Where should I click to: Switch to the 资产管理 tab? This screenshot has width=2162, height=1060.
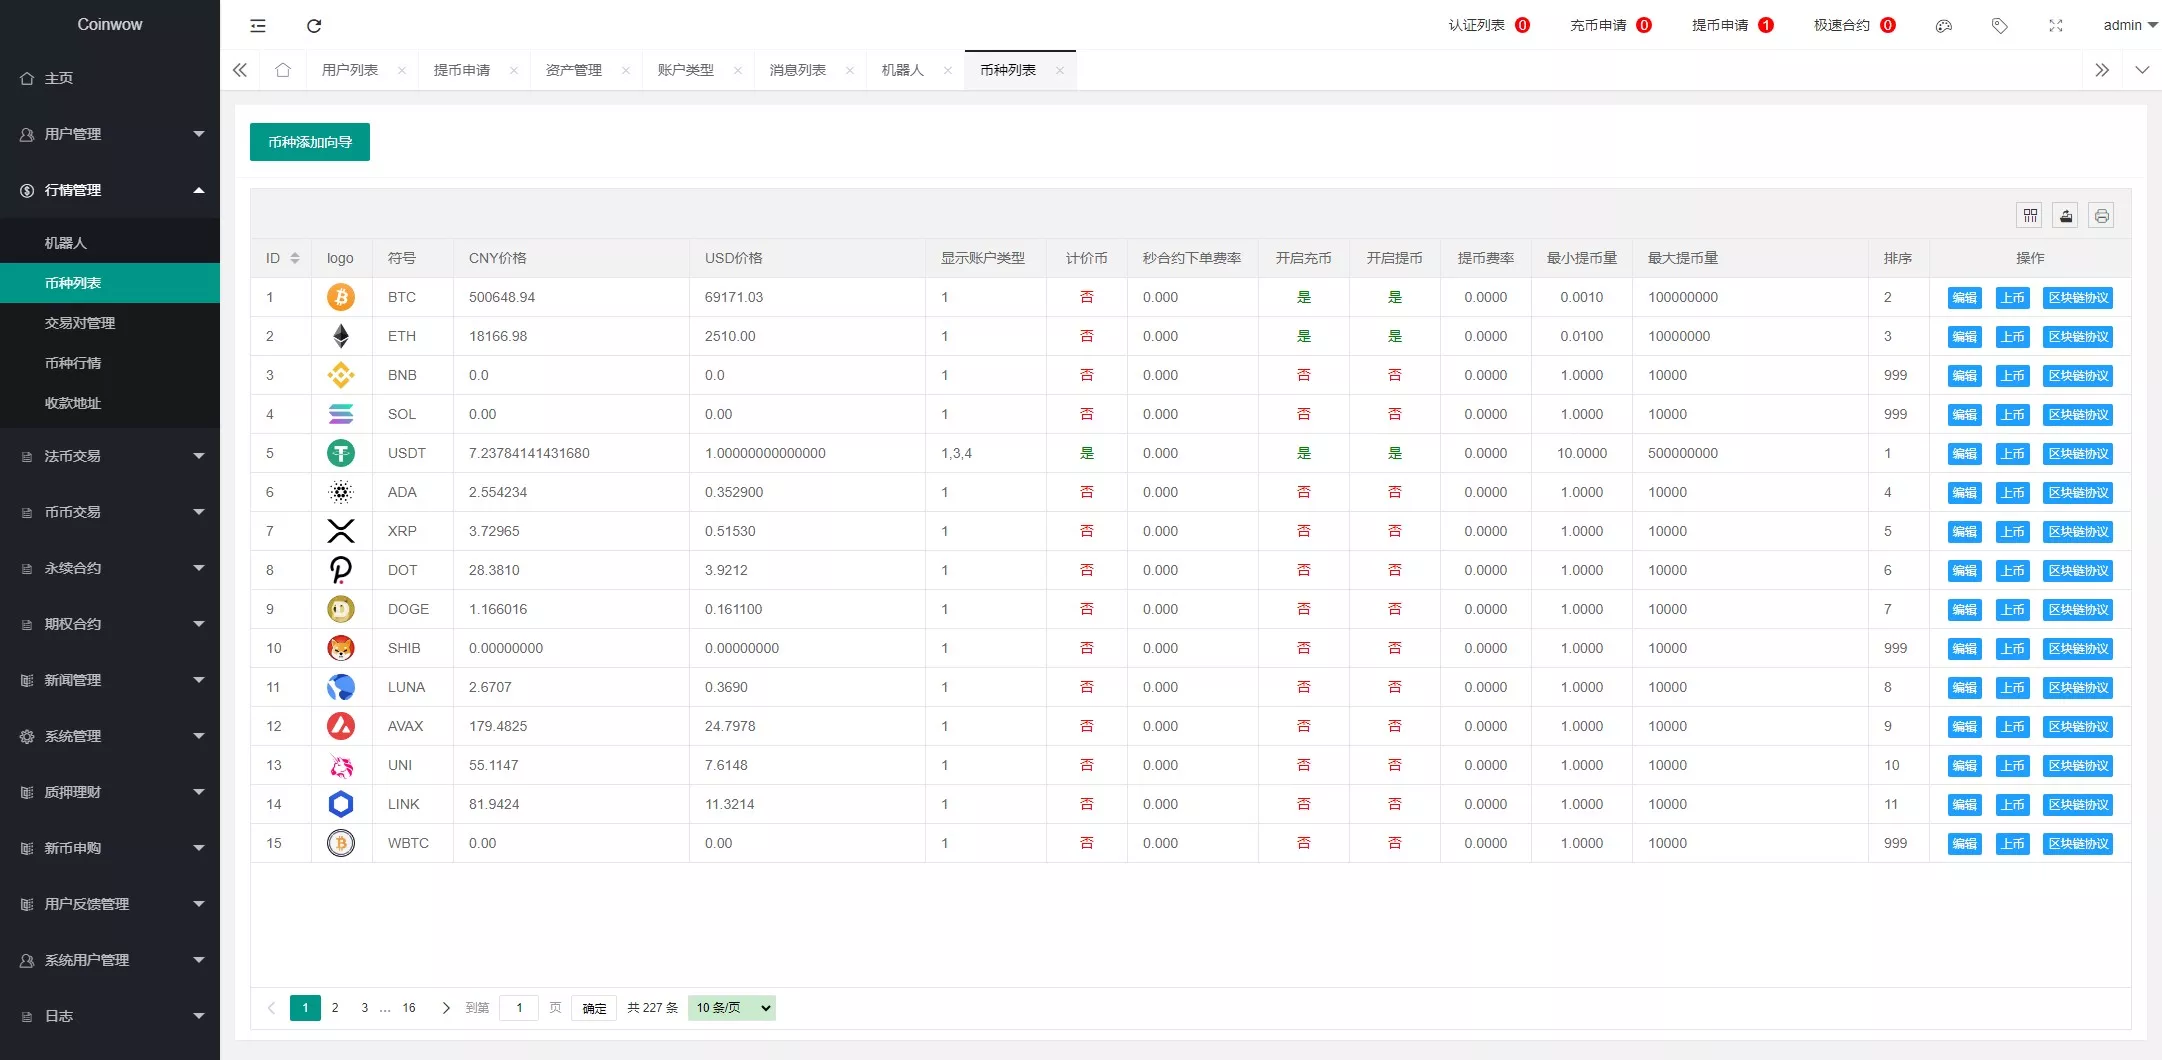point(573,70)
